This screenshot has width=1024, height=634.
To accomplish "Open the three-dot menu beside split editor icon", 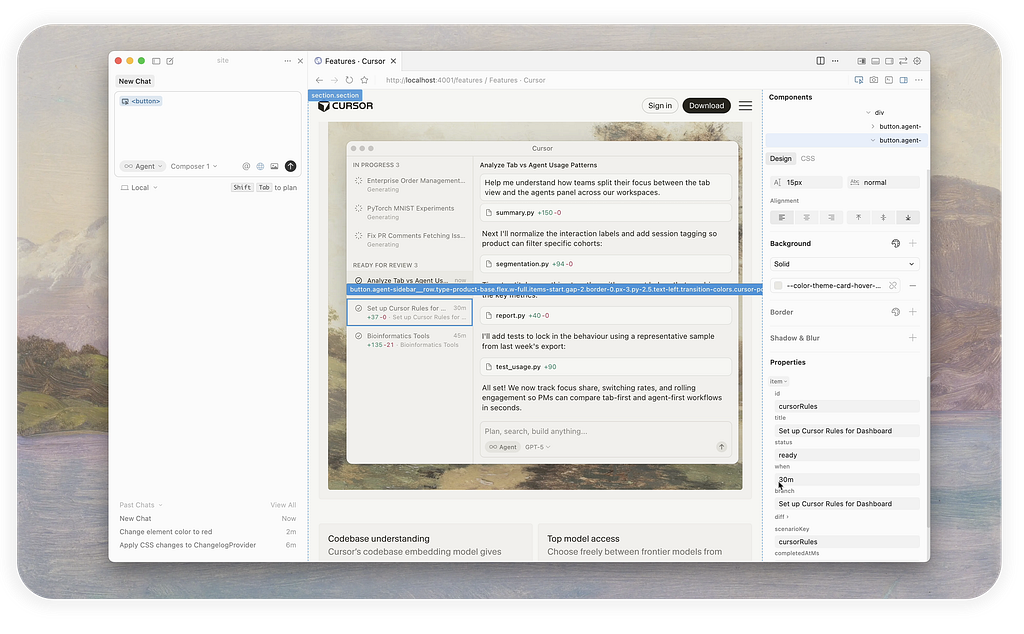I will (x=835, y=61).
